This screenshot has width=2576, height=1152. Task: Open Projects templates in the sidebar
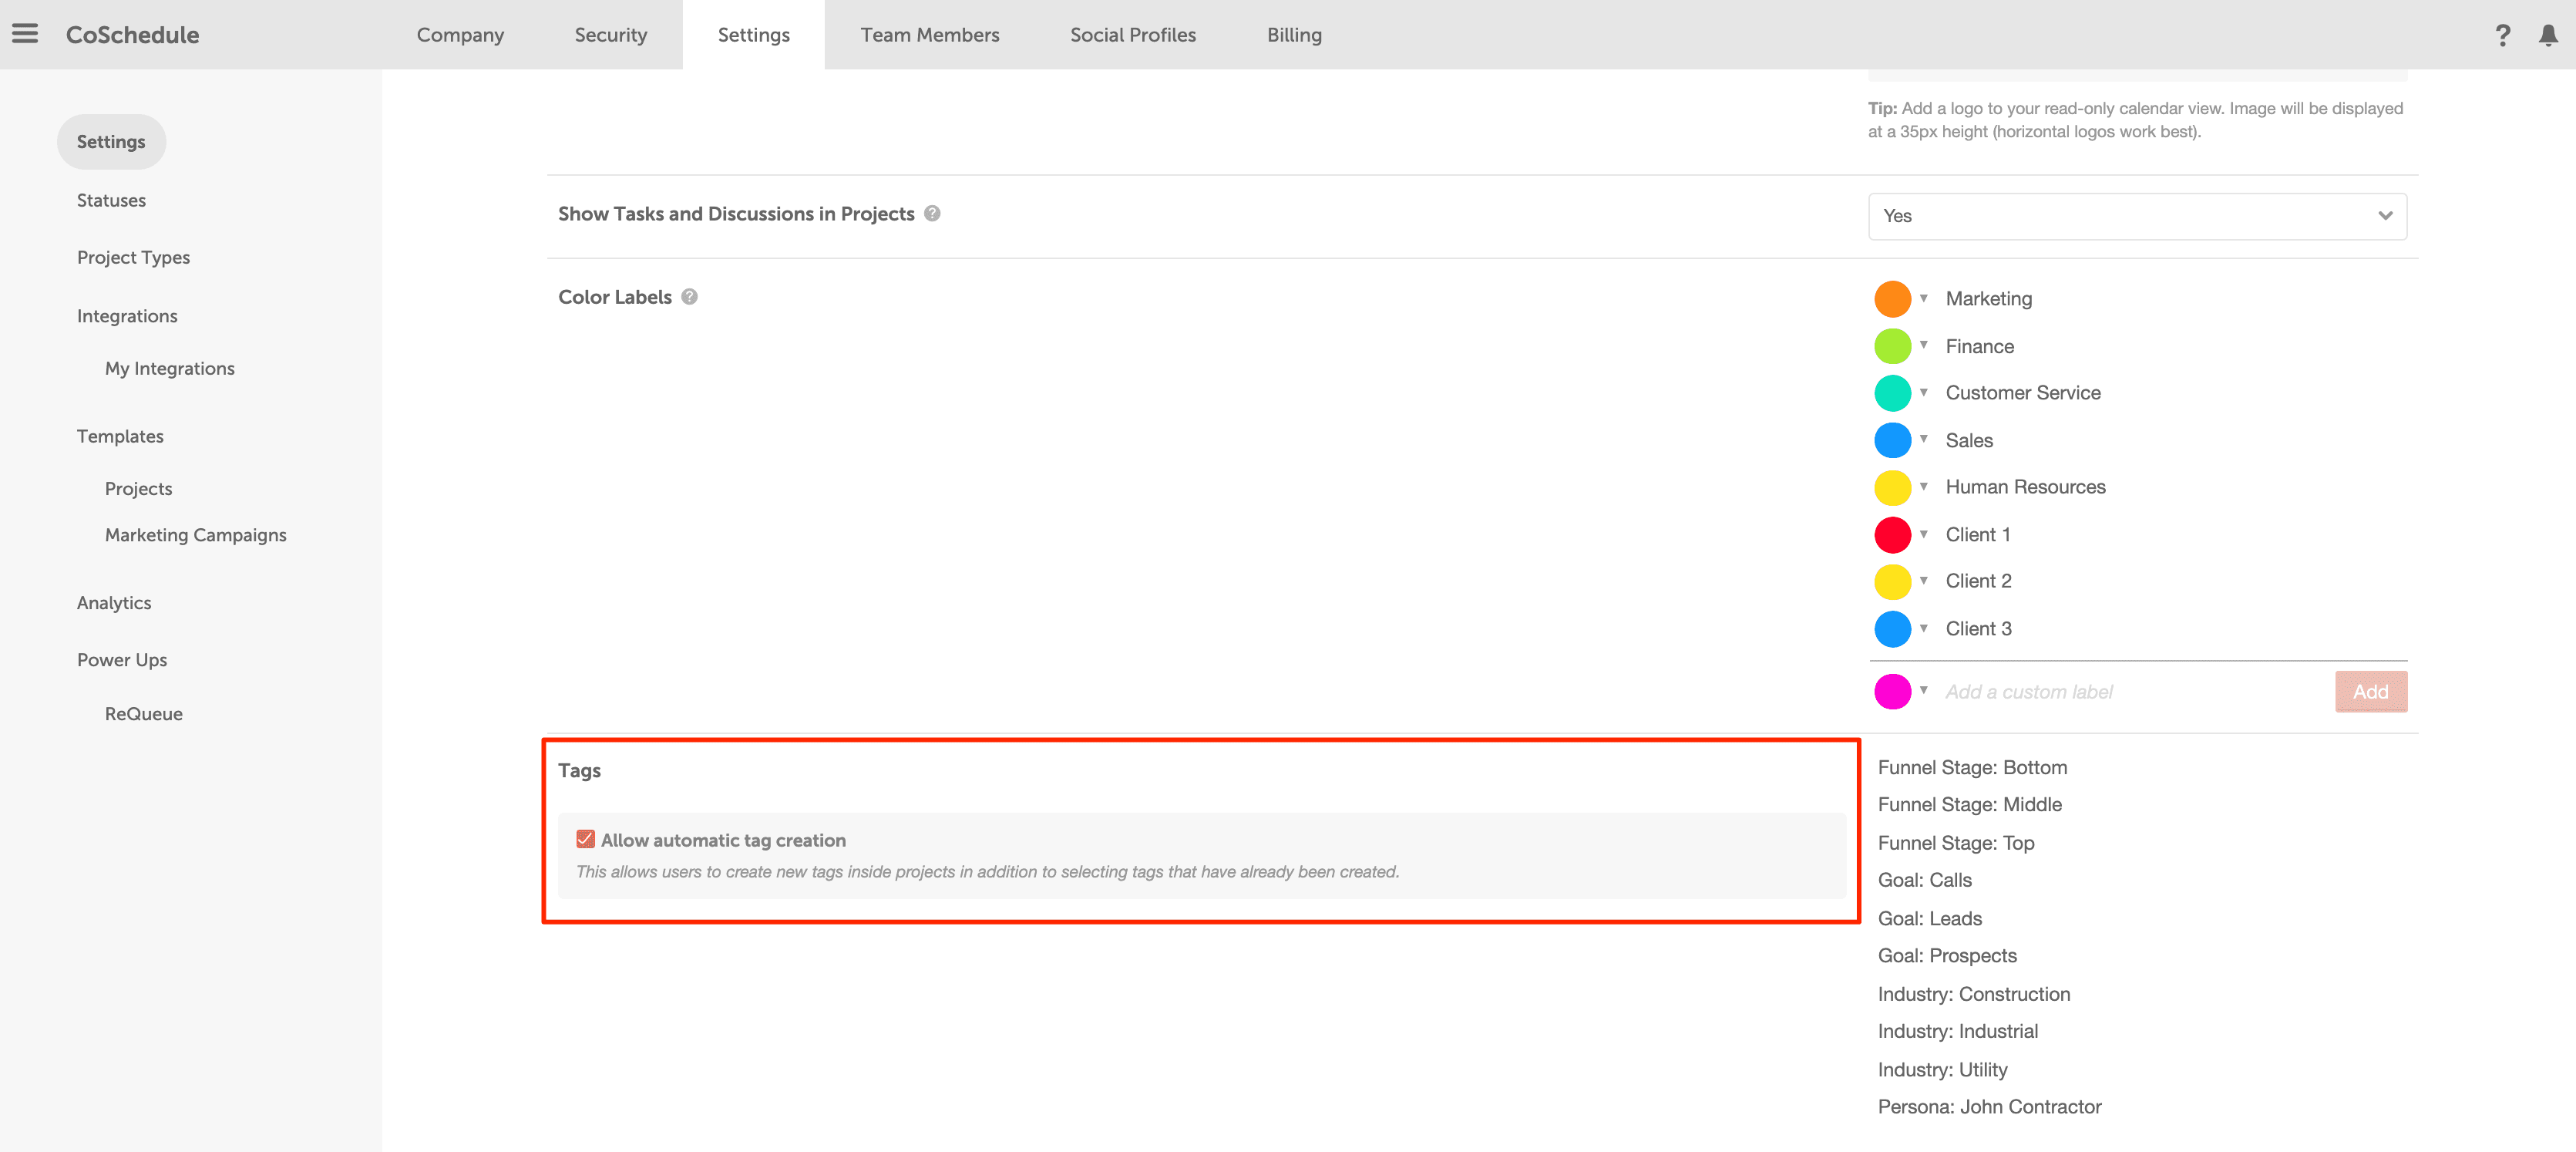click(138, 489)
